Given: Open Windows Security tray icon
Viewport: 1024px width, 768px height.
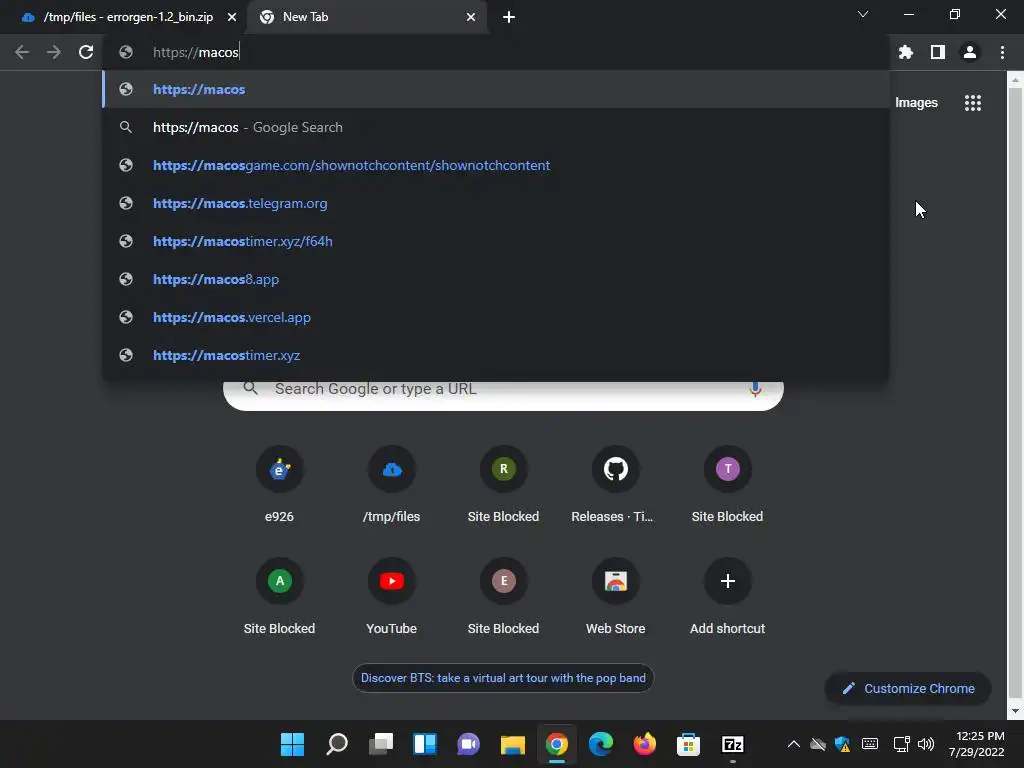Looking at the screenshot, I should [843, 744].
